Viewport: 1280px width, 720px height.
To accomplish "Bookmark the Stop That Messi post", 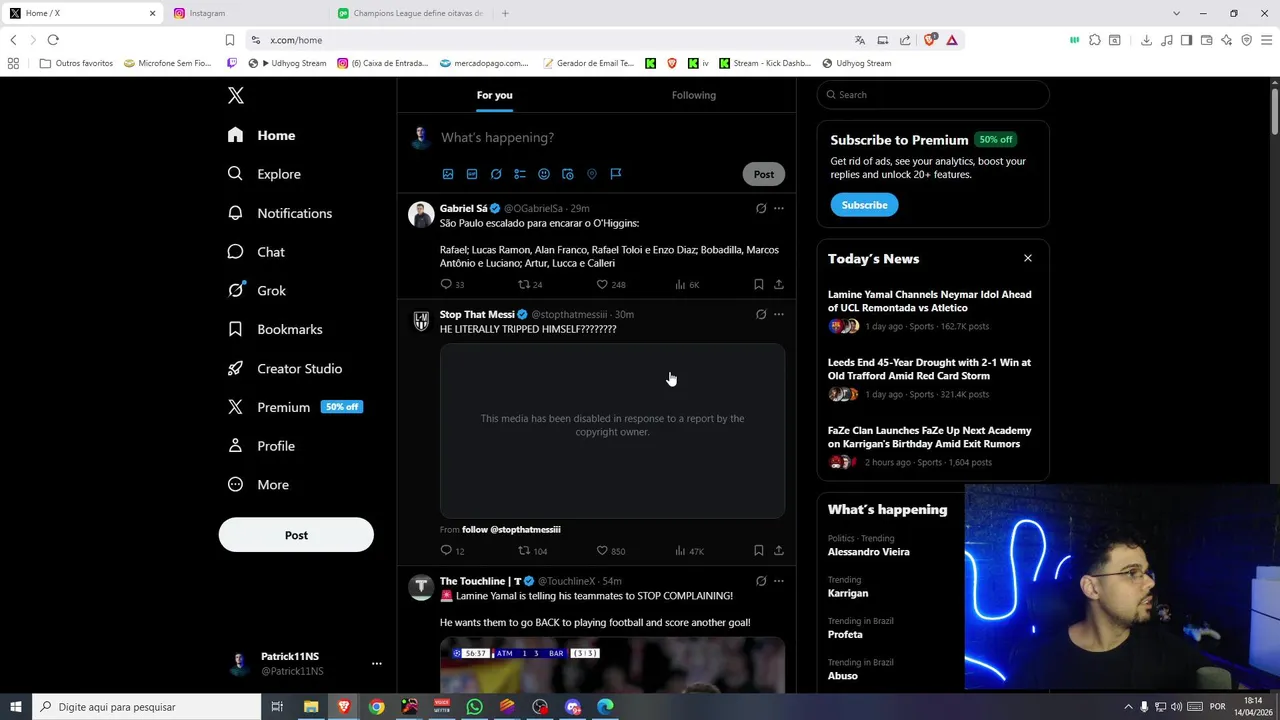I will pos(759,551).
